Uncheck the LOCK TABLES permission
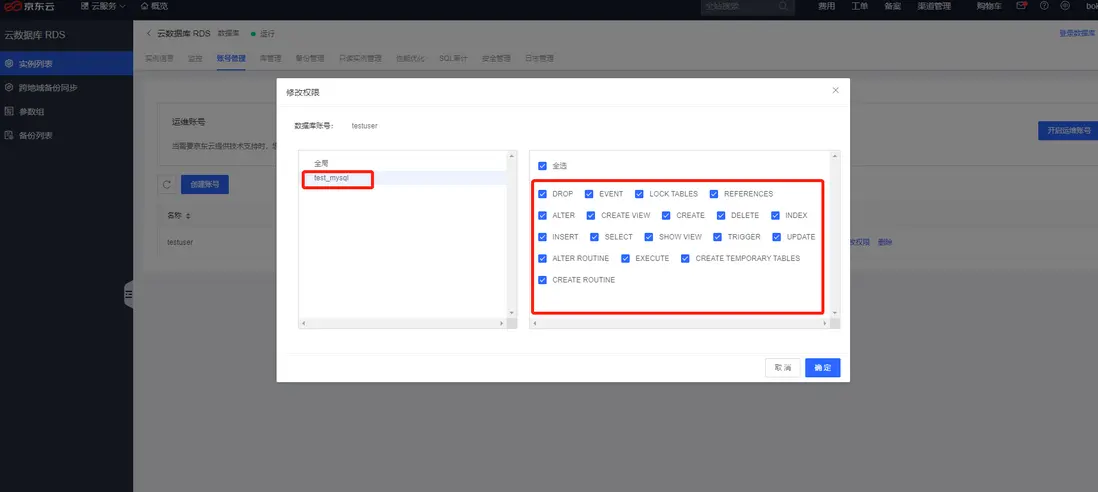Image resolution: width=1098 pixels, height=492 pixels. pos(639,194)
